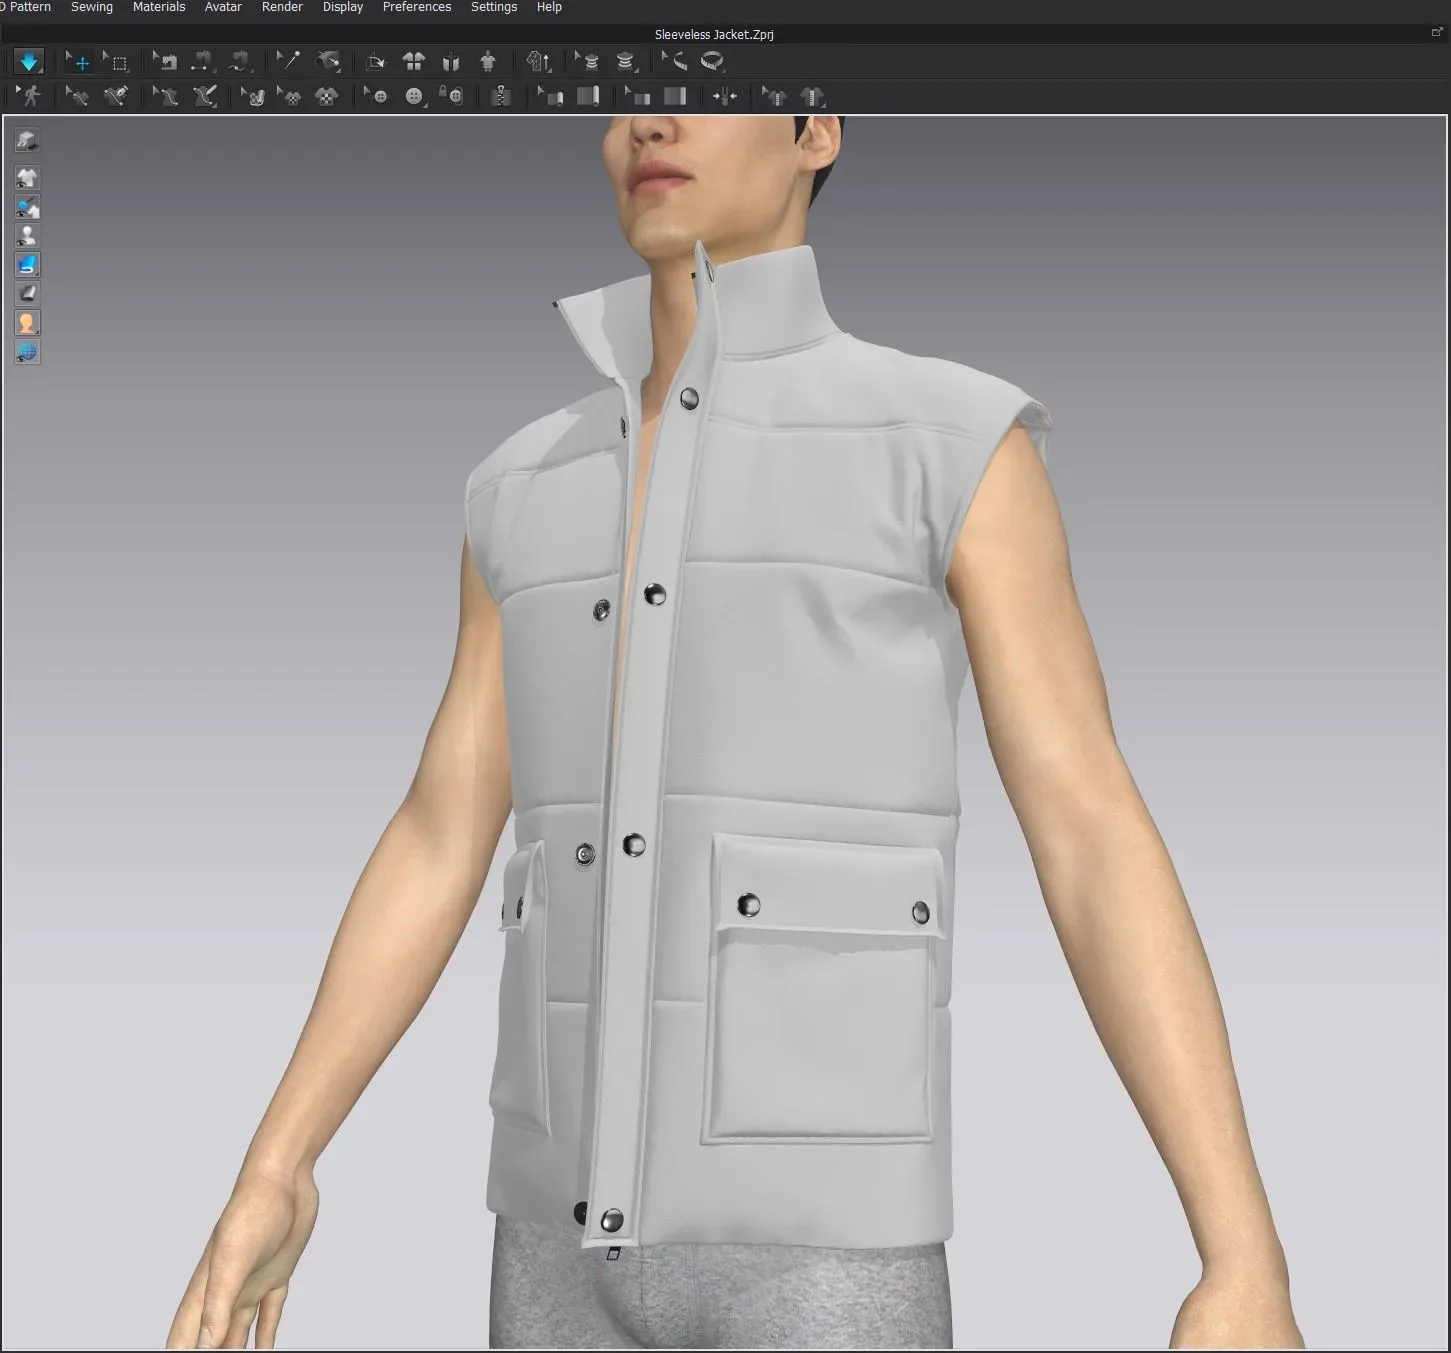Viewport: 1451px width, 1353px height.
Task: Toggle 3D garment visibility in sidebar
Action: click(x=27, y=178)
